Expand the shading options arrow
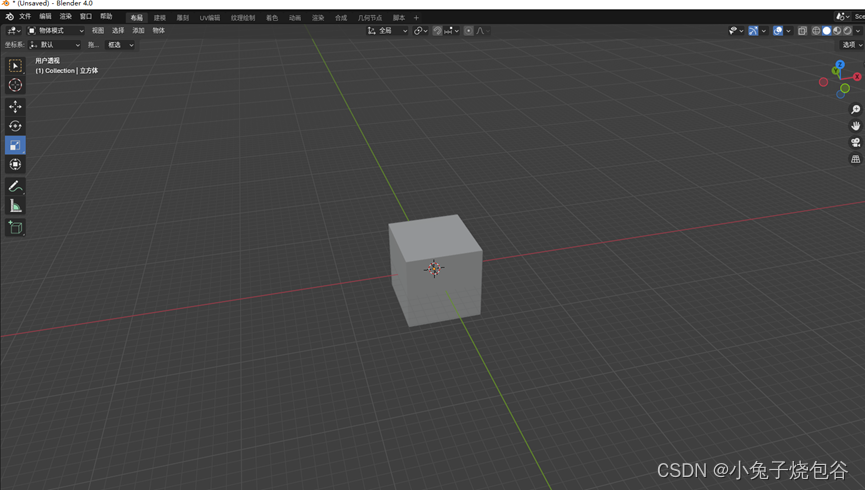The height and width of the screenshot is (490, 865). coord(858,31)
